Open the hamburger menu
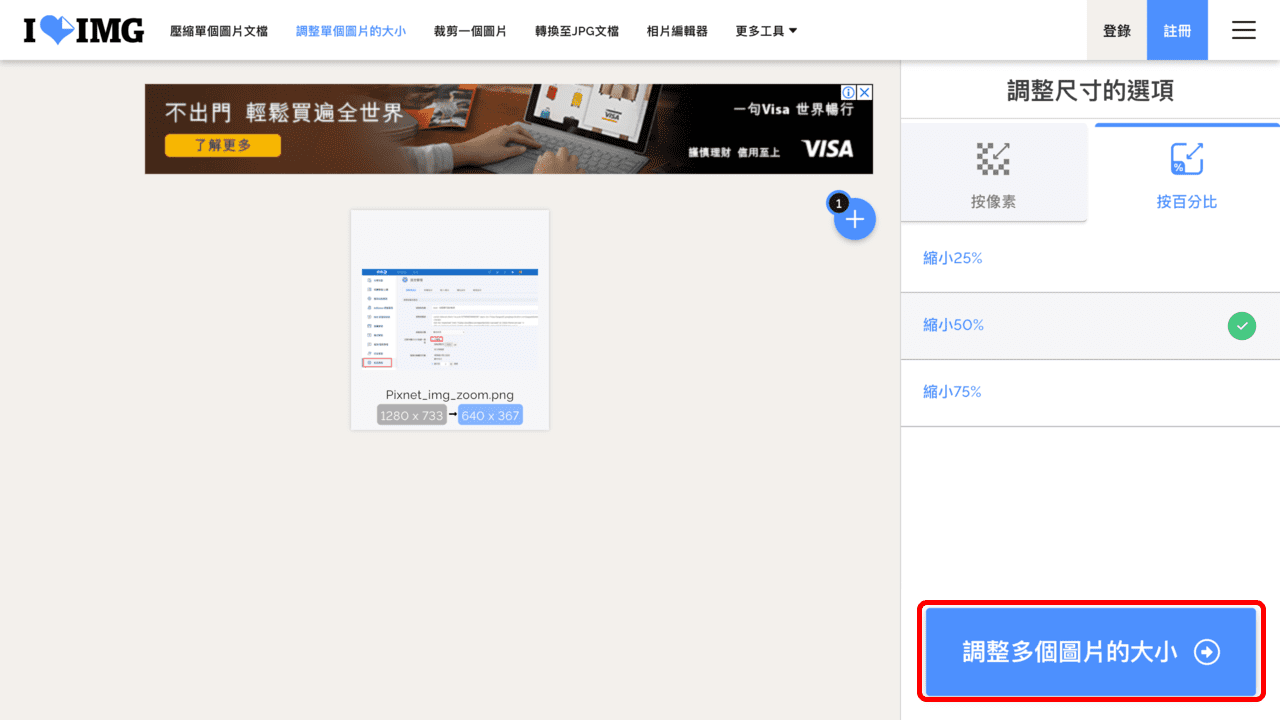 pos(1243,30)
